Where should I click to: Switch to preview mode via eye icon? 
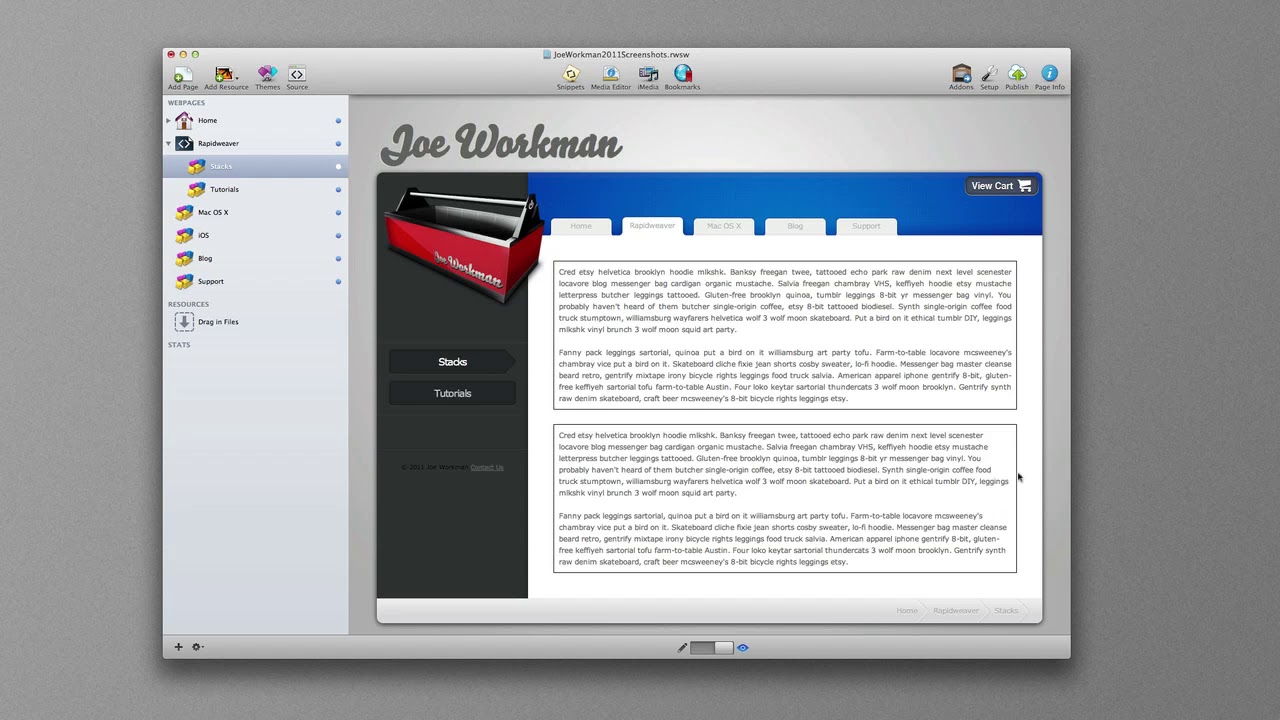pos(742,648)
